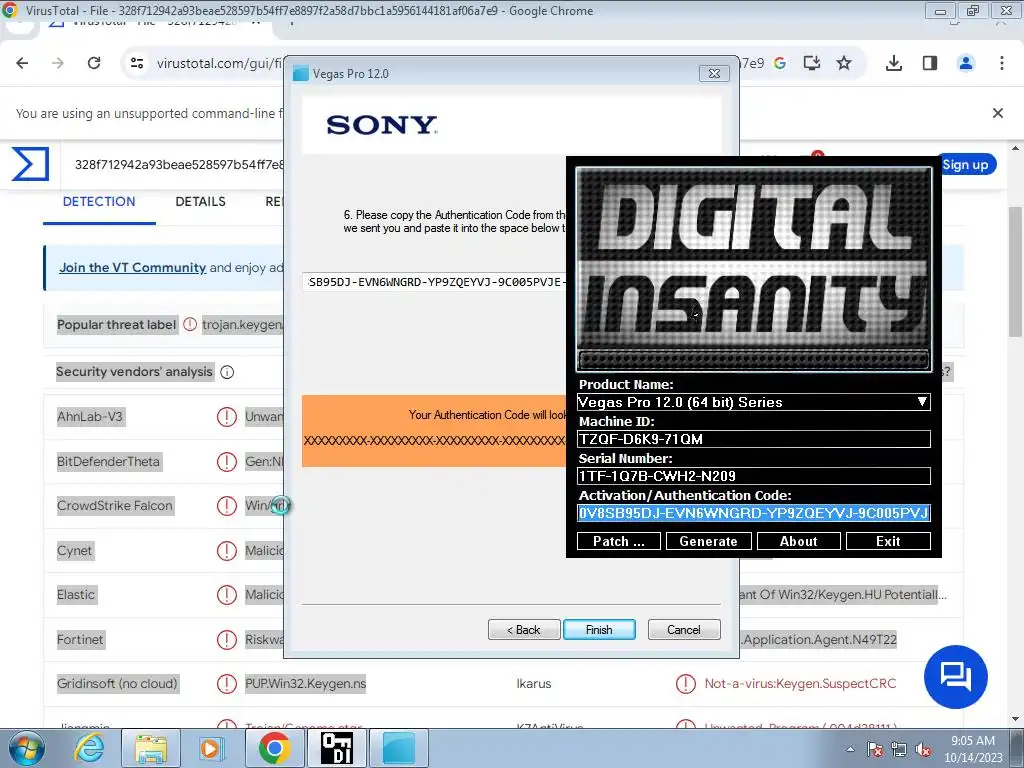Viewport: 1024px width, 768px height.
Task: Bookmark this page with the star icon
Action: tap(844, 63)
